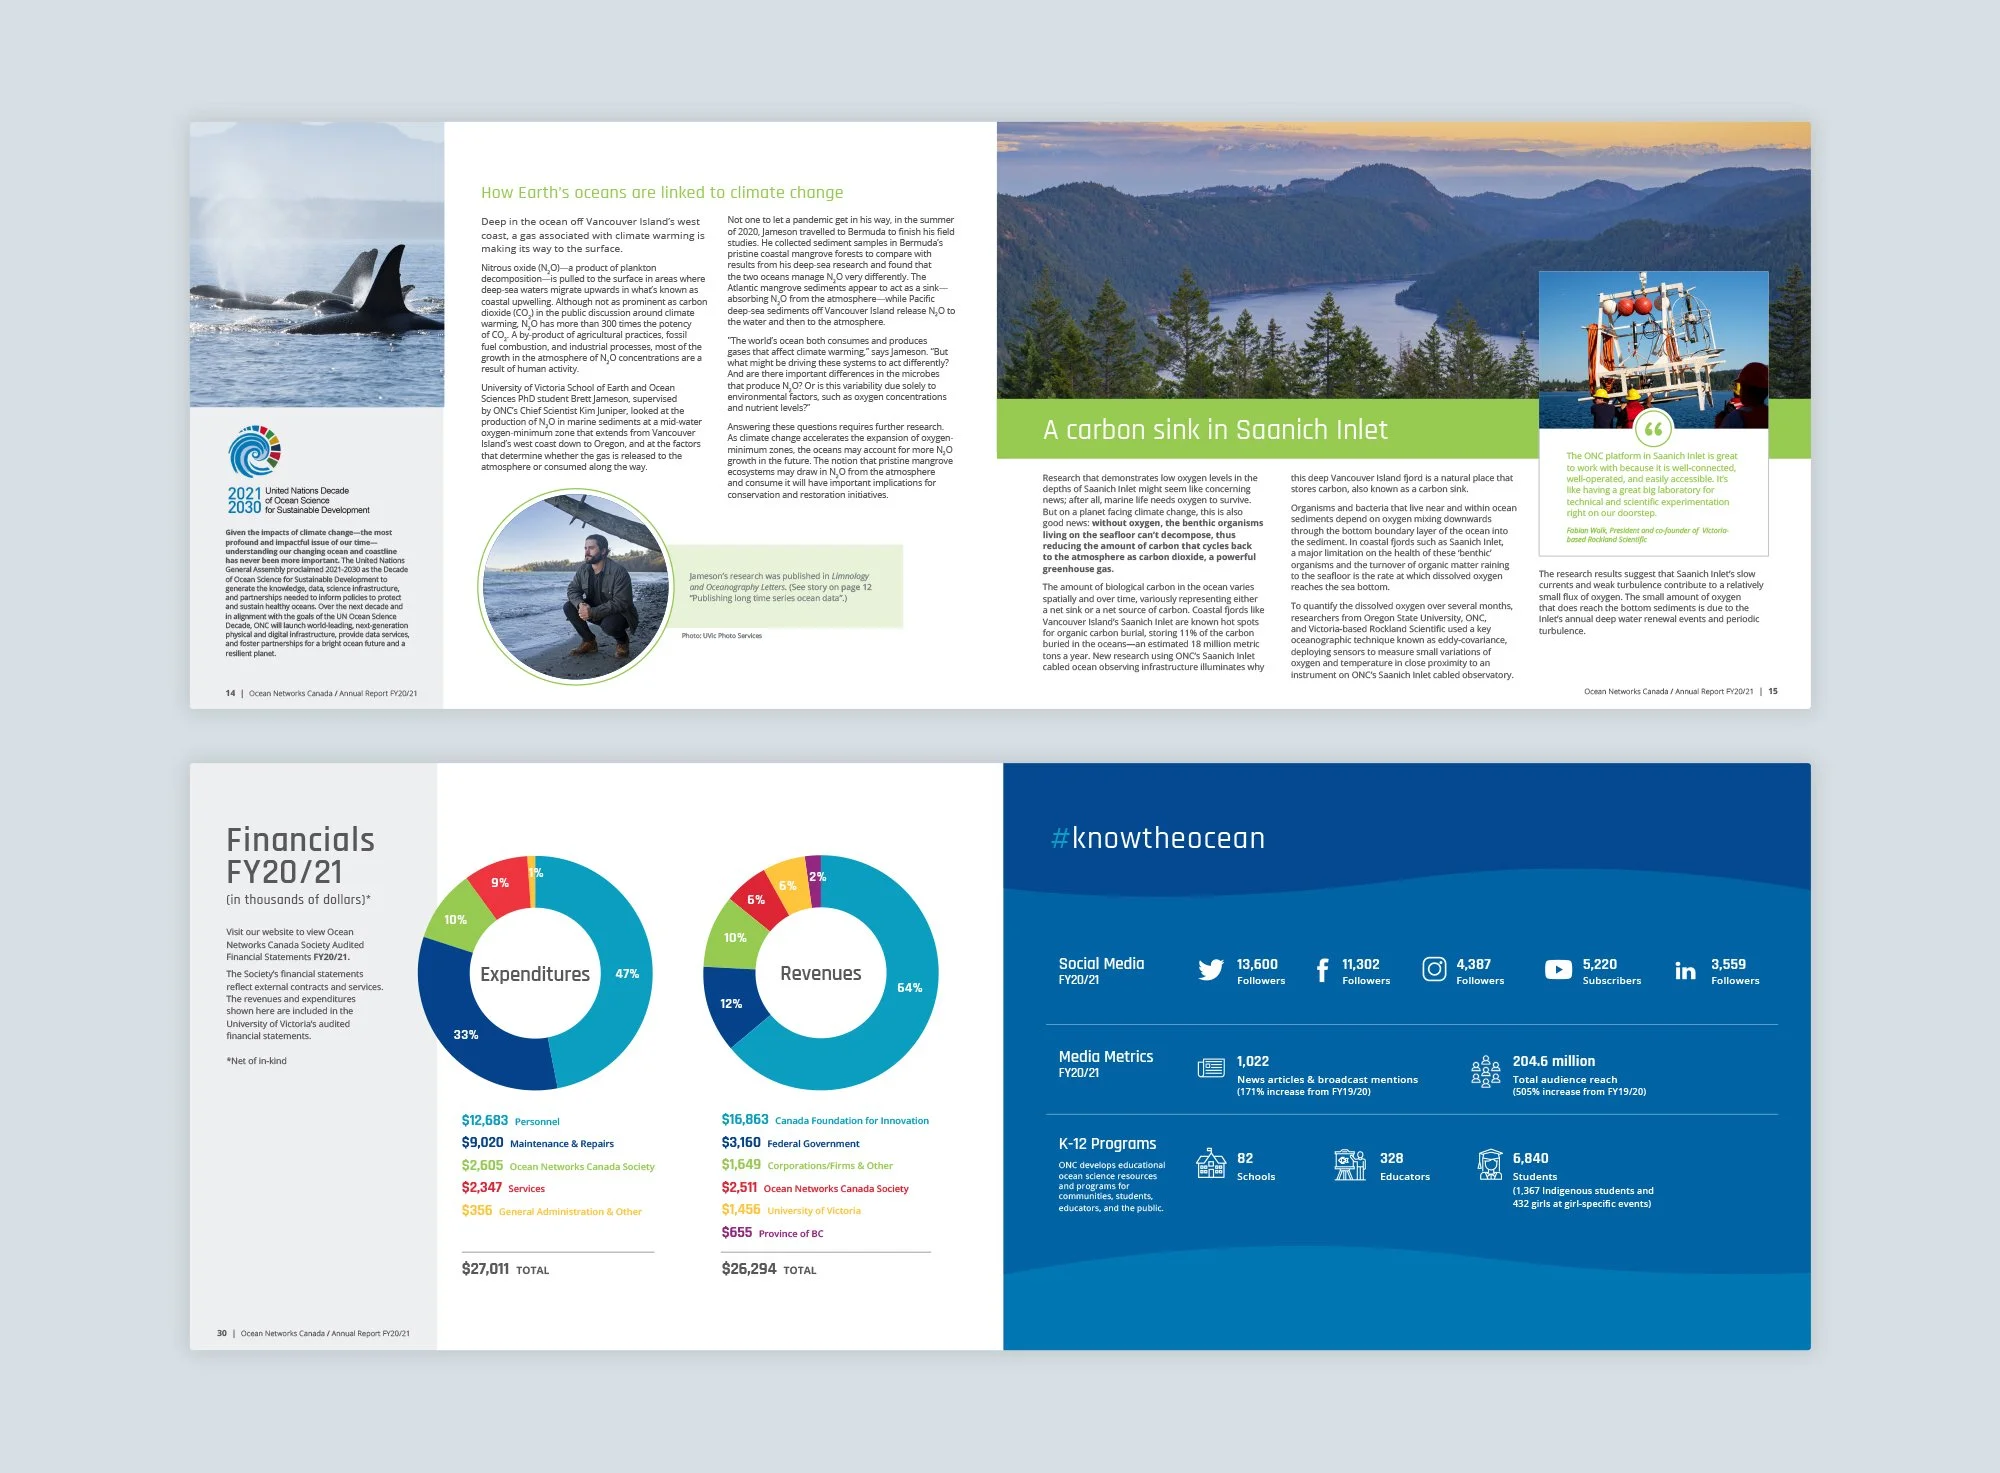2000x1473 pixels.
Task: Click the "#knowtheocean" hashtag heading
Action: [x=1158, y=838]
